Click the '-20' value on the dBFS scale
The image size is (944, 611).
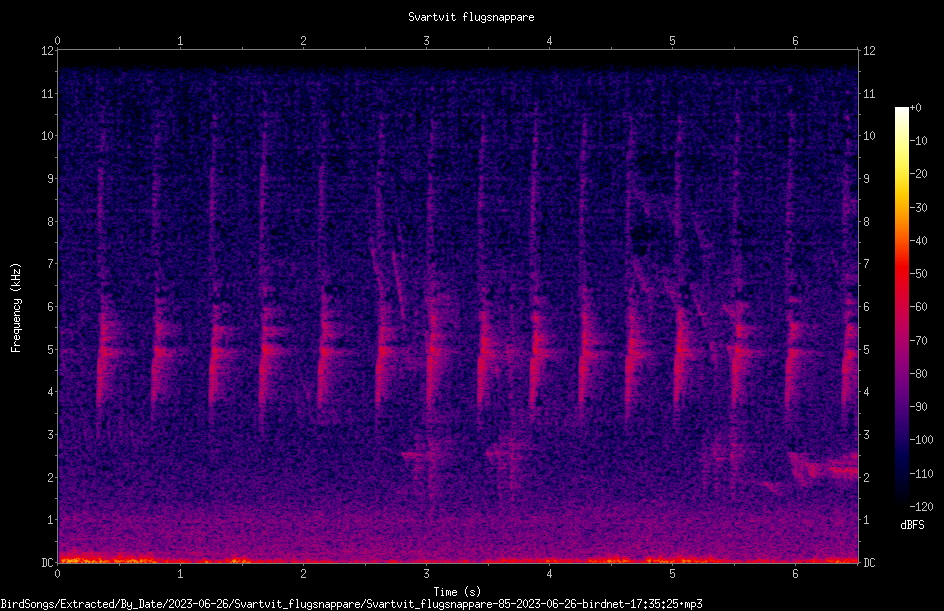918,173
